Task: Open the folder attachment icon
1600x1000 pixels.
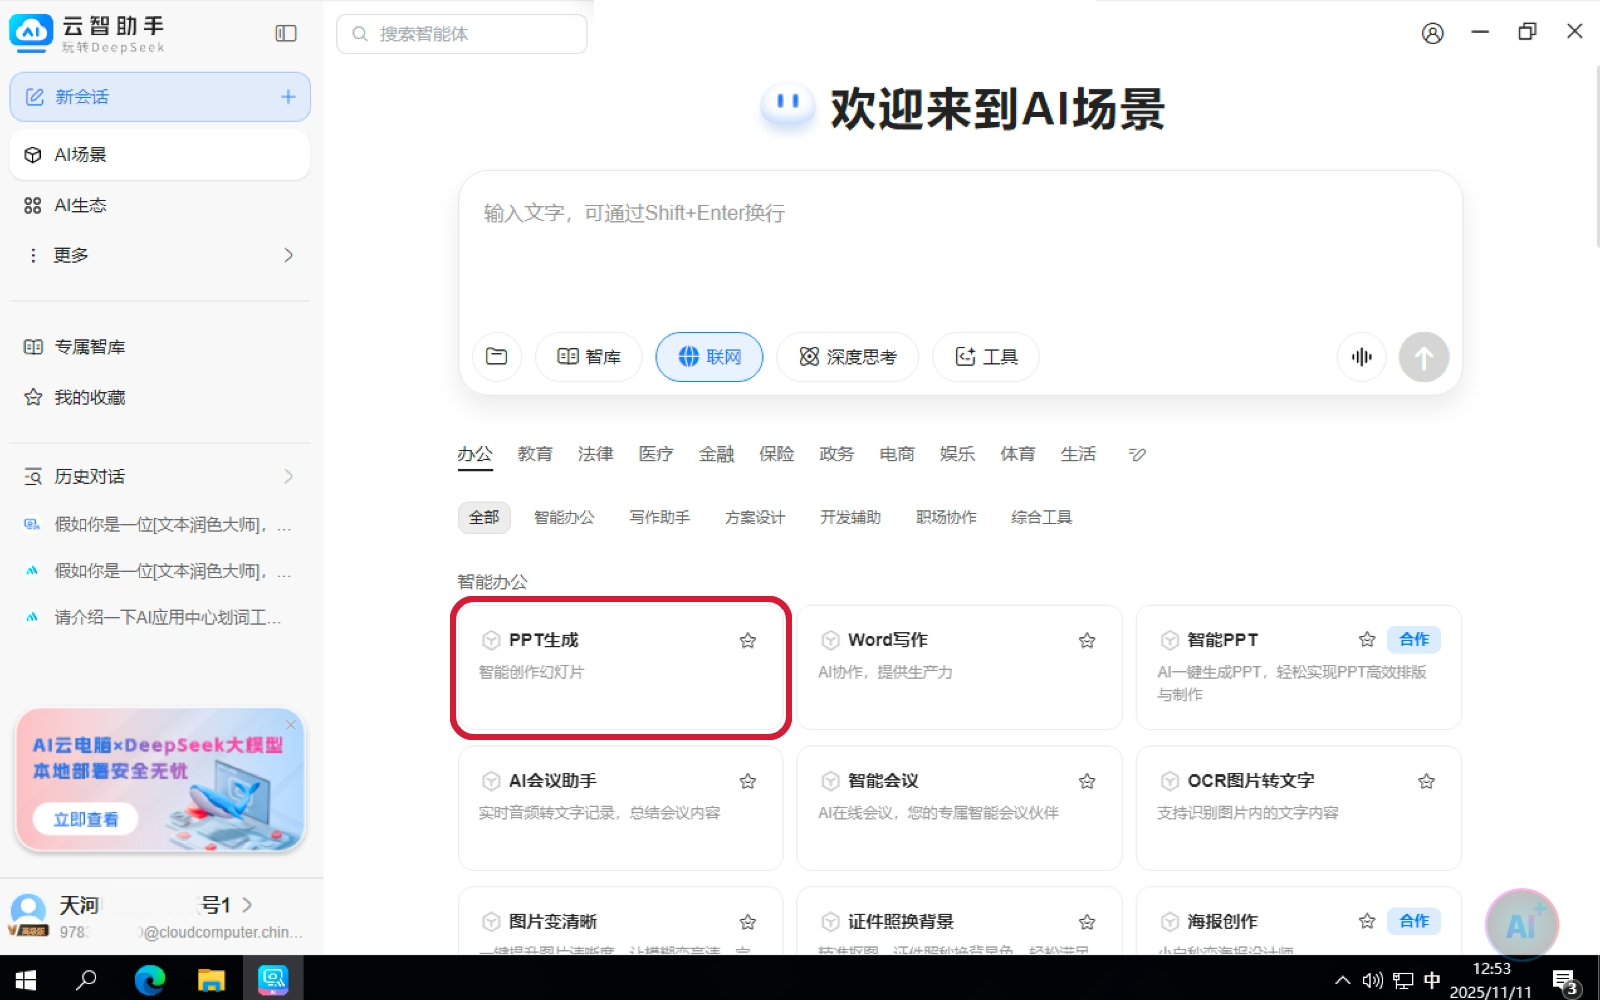Action: (x=497, y=357)
